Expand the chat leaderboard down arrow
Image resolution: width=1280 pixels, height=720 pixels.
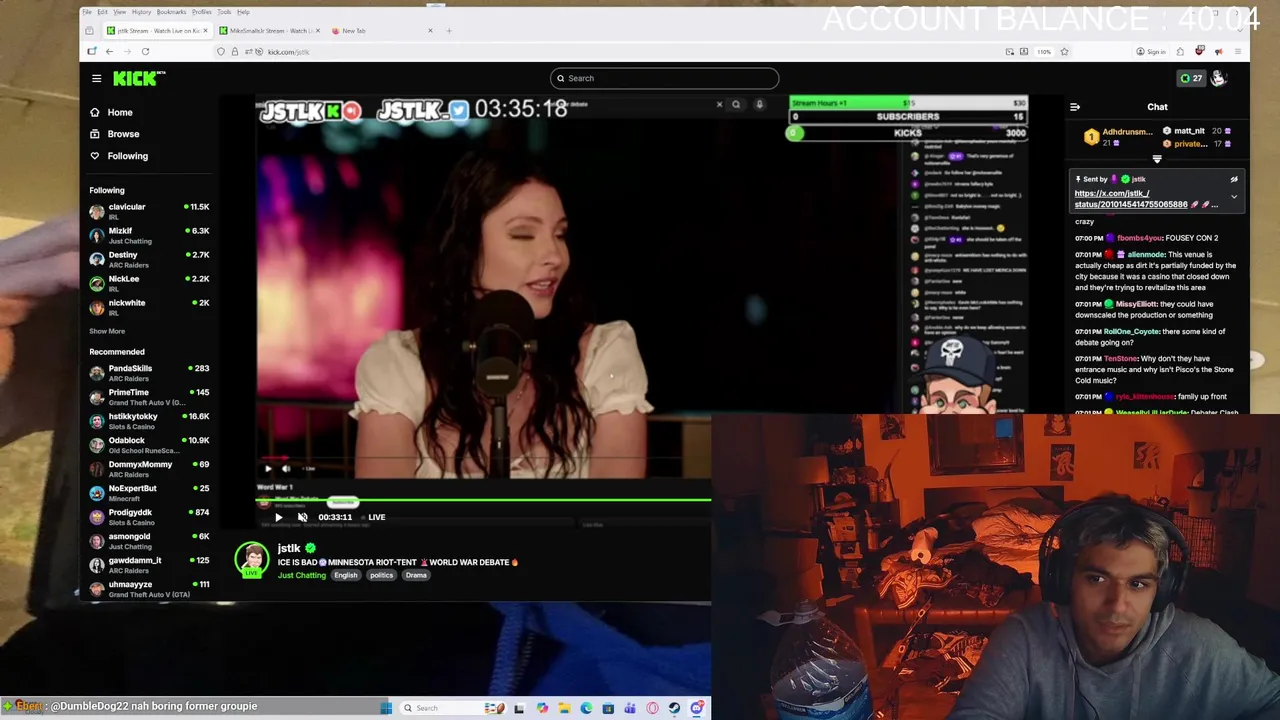(1157, 159)
